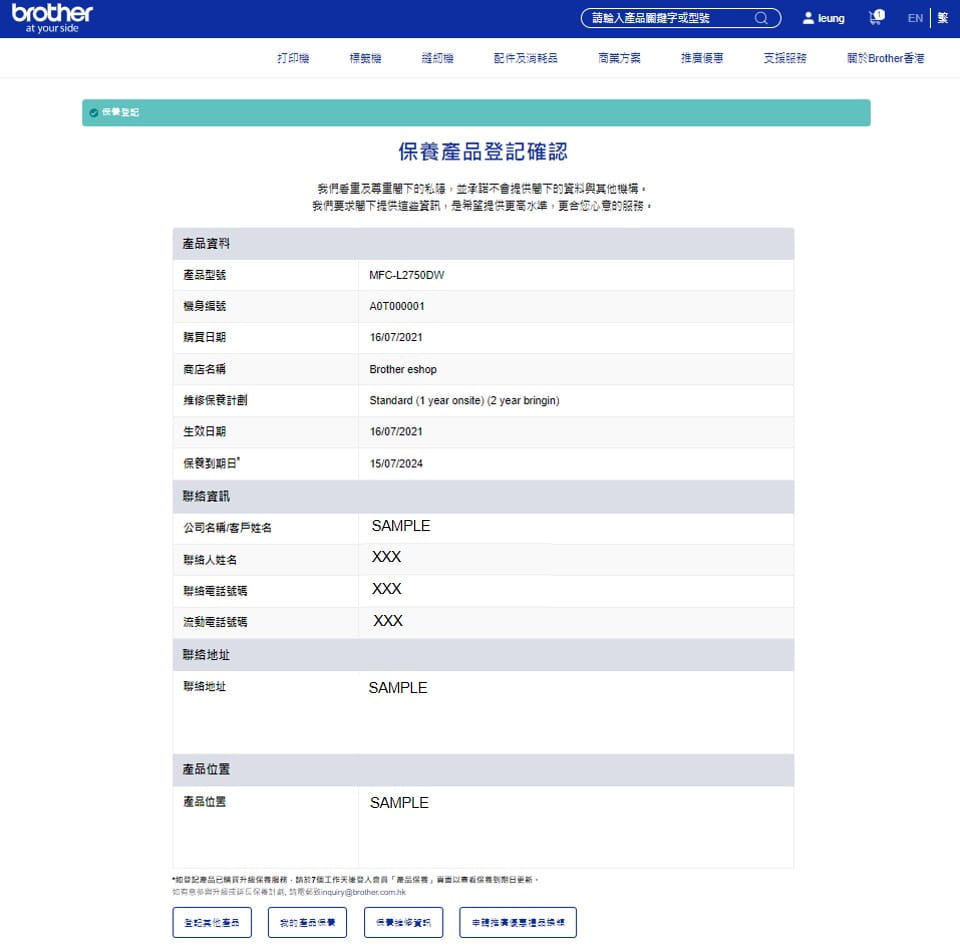Image resolution: width=960 pixels, height=952 pixels.
Task: Click the Brother at your side logo
Action: (52, 18)
